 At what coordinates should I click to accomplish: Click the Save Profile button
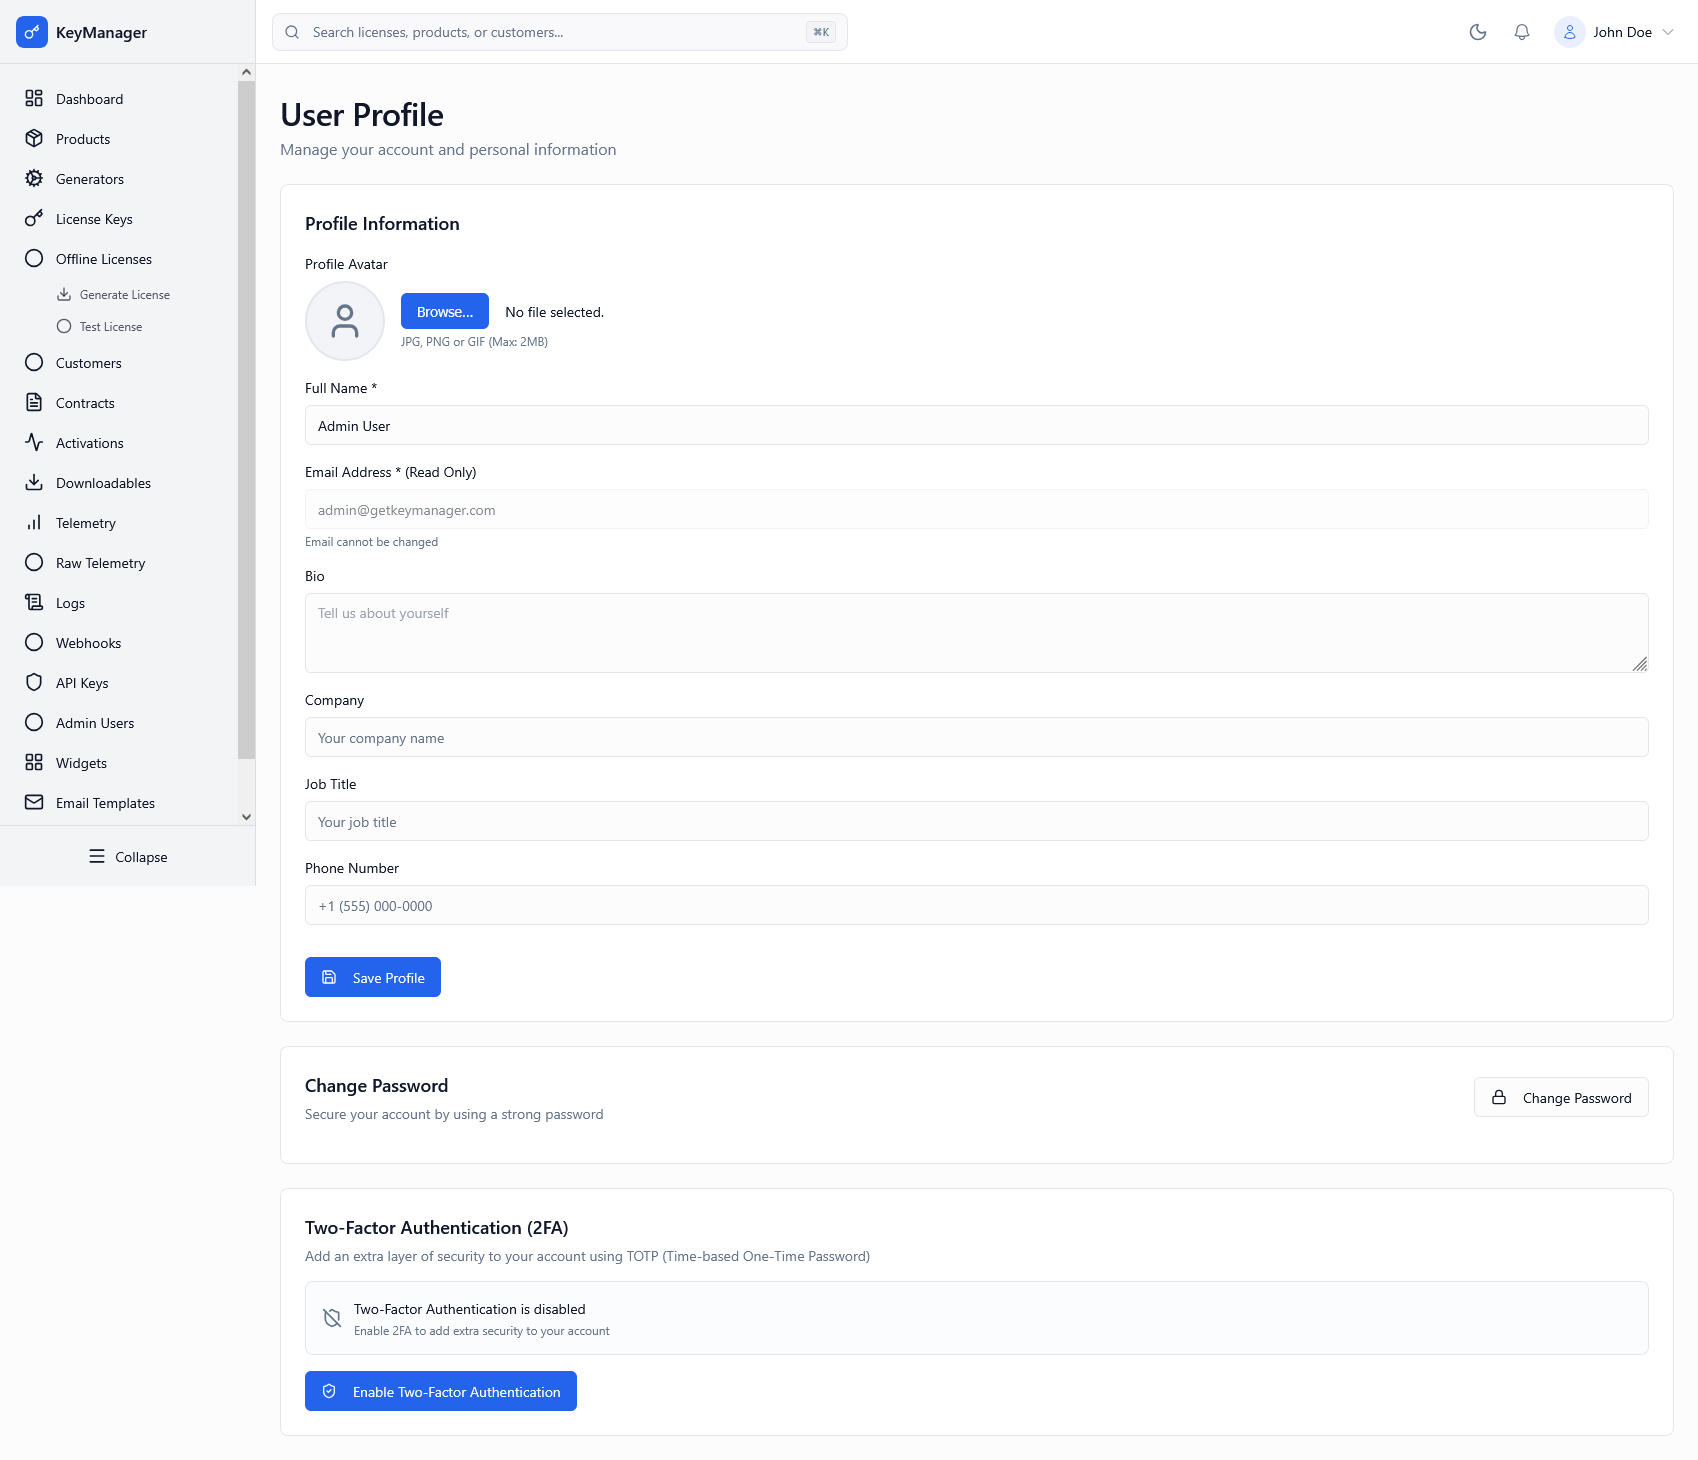[372, 977]
